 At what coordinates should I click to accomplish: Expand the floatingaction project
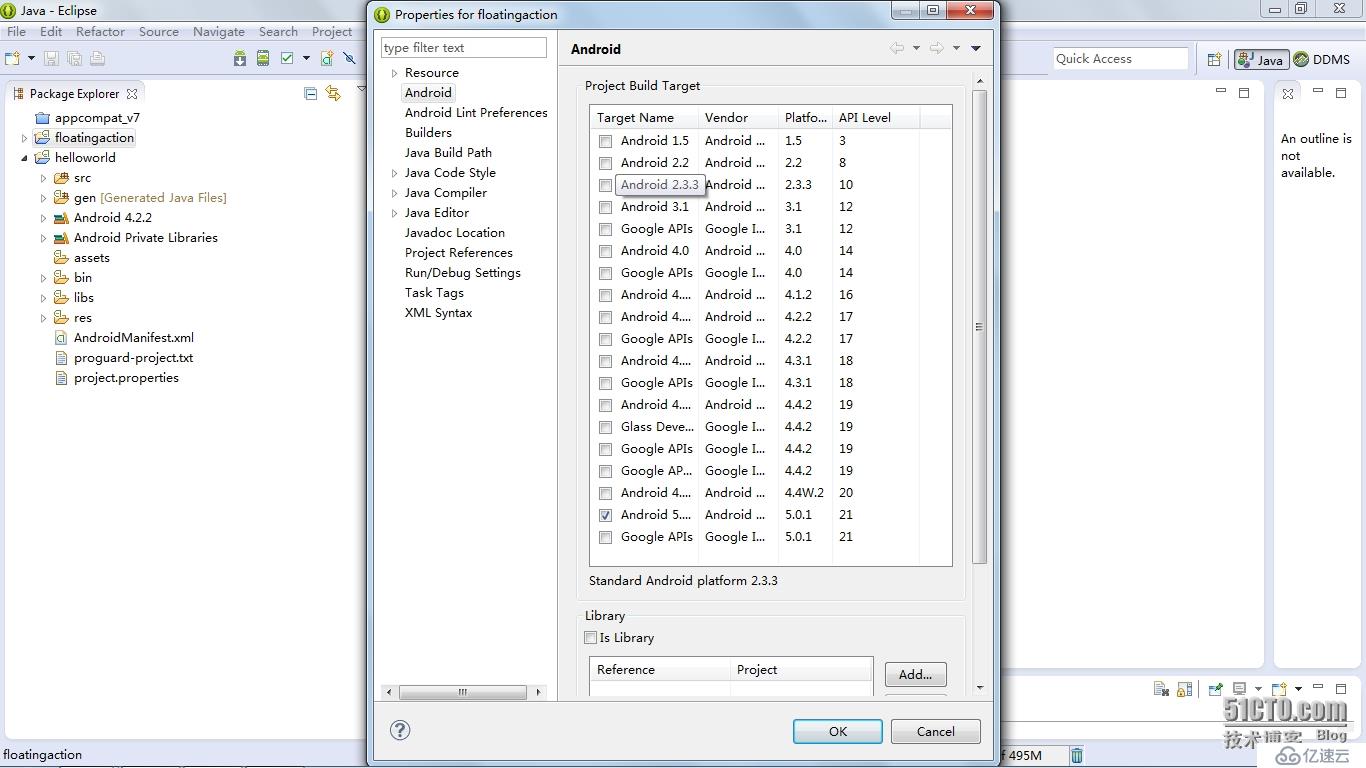pyautogui.click(x=25, y=138)
